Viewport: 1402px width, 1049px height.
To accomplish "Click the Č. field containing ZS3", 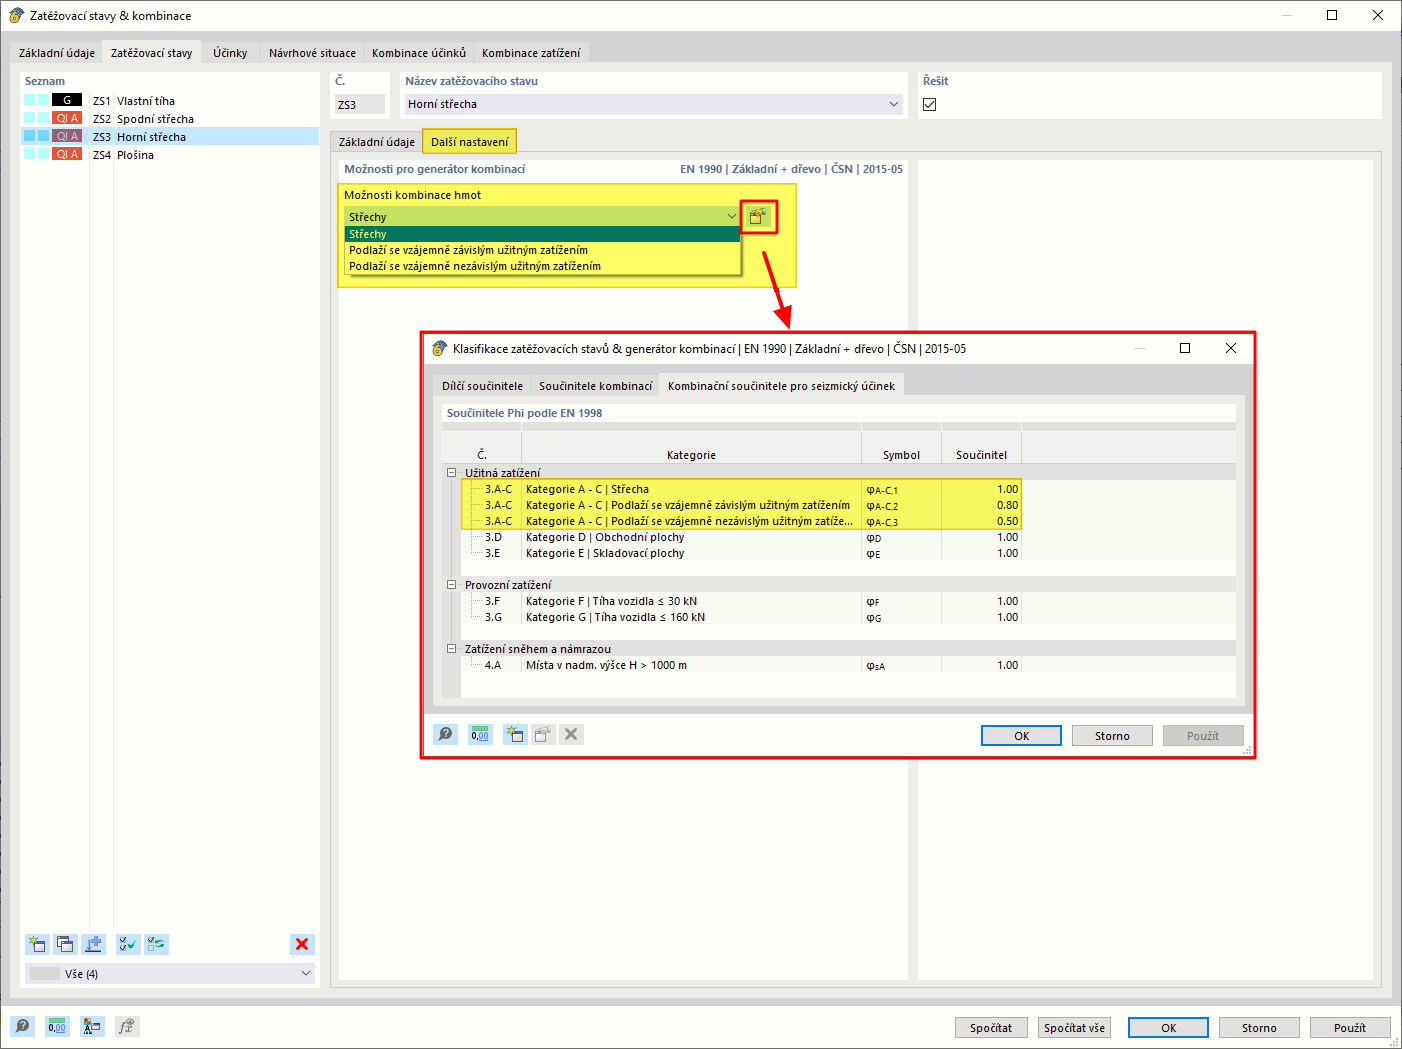I will tap(360, 104).
